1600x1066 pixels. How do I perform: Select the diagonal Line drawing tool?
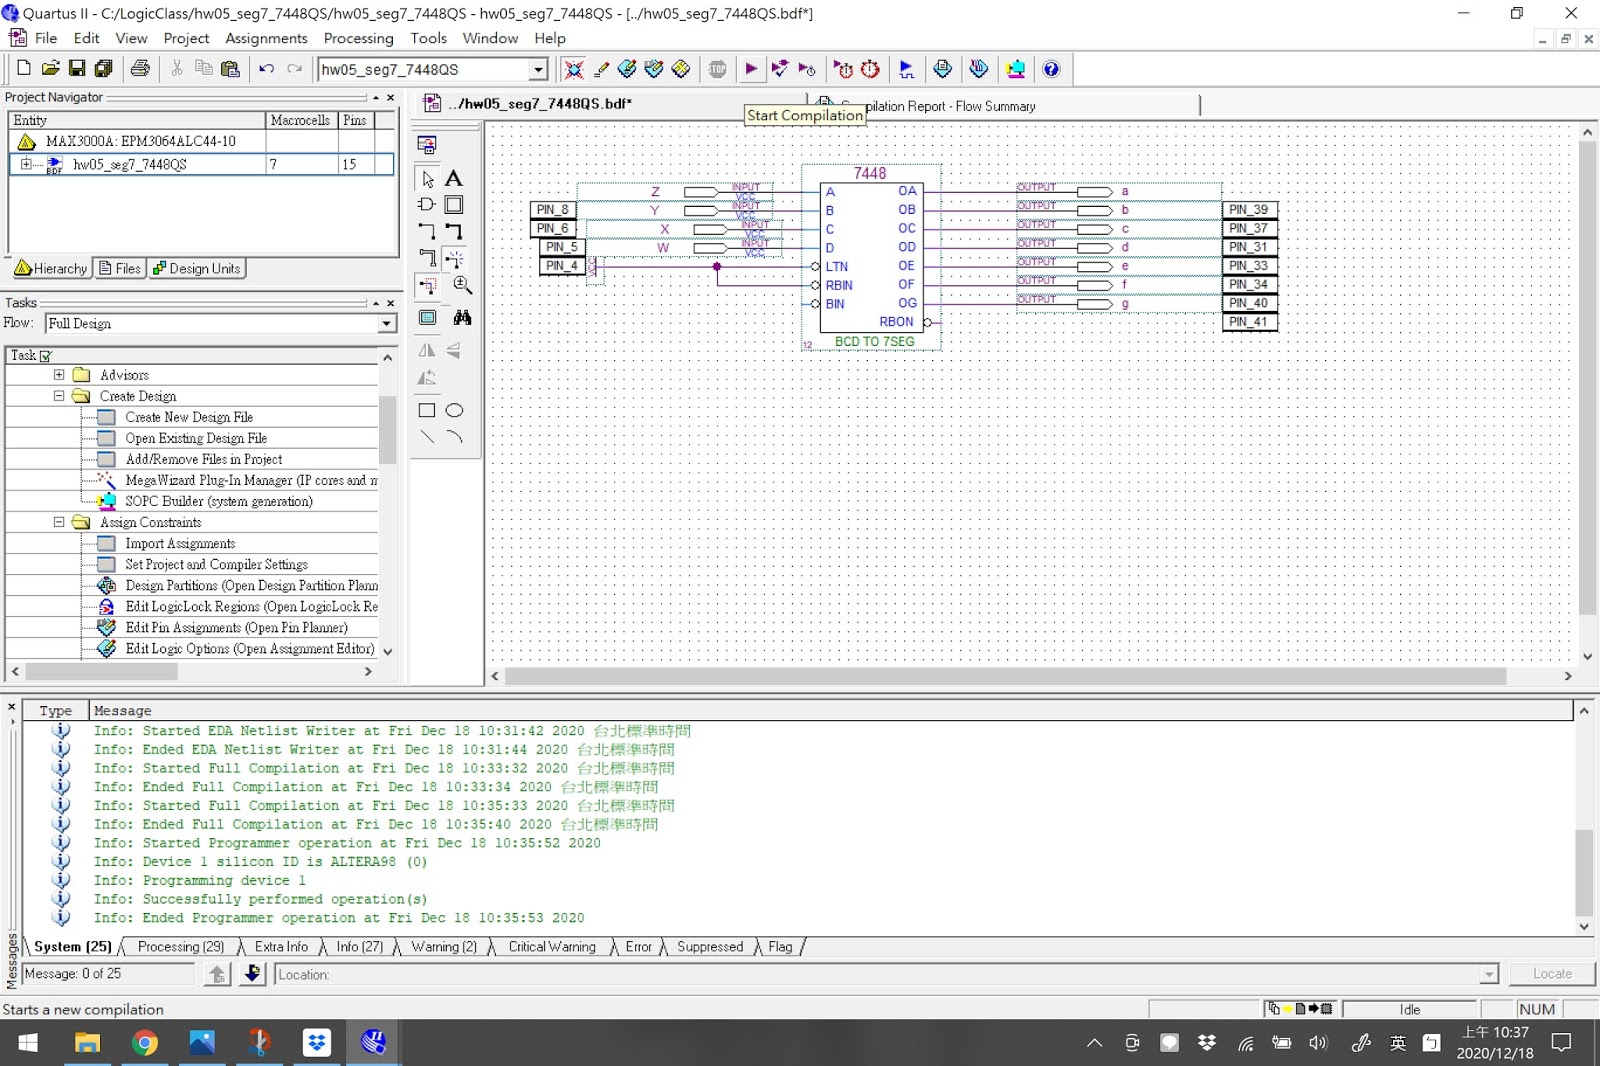coord(427,437)
